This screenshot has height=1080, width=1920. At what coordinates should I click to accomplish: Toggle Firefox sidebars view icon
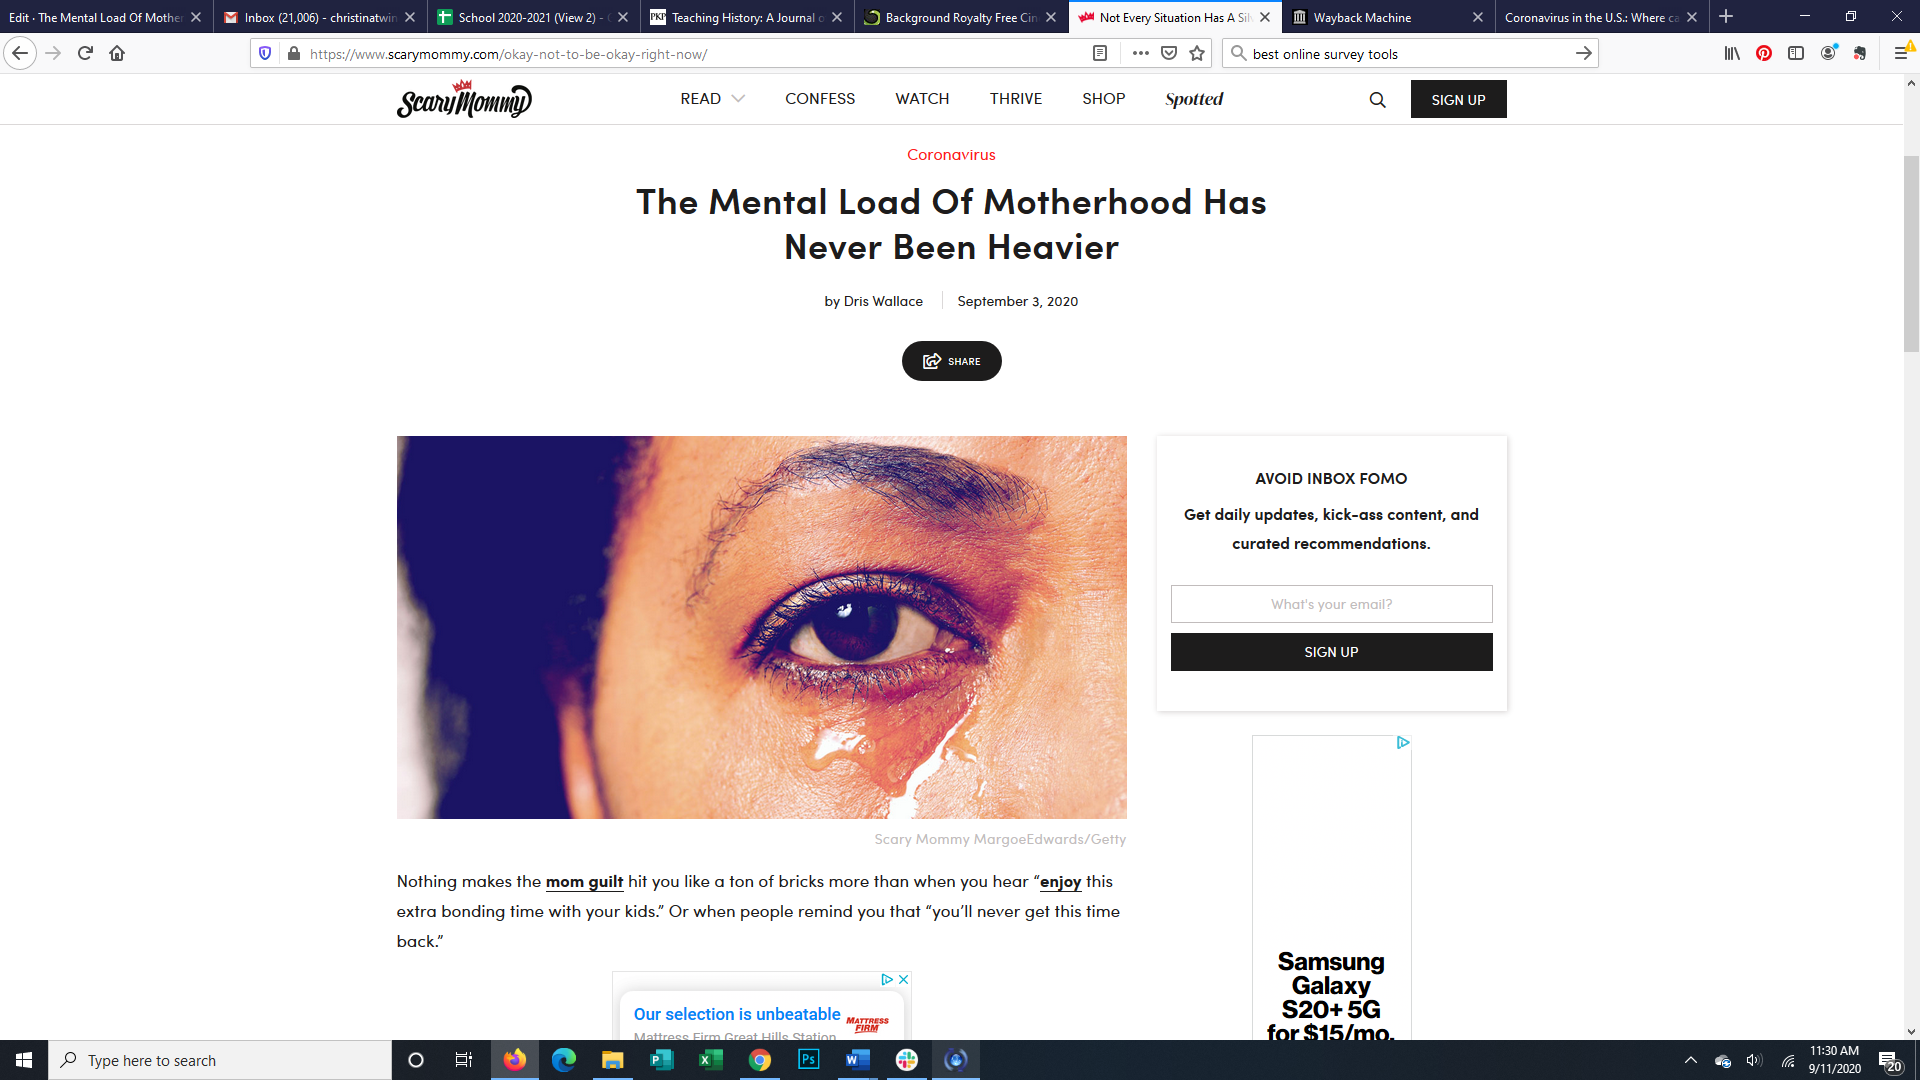click(x=1796, y=54)
